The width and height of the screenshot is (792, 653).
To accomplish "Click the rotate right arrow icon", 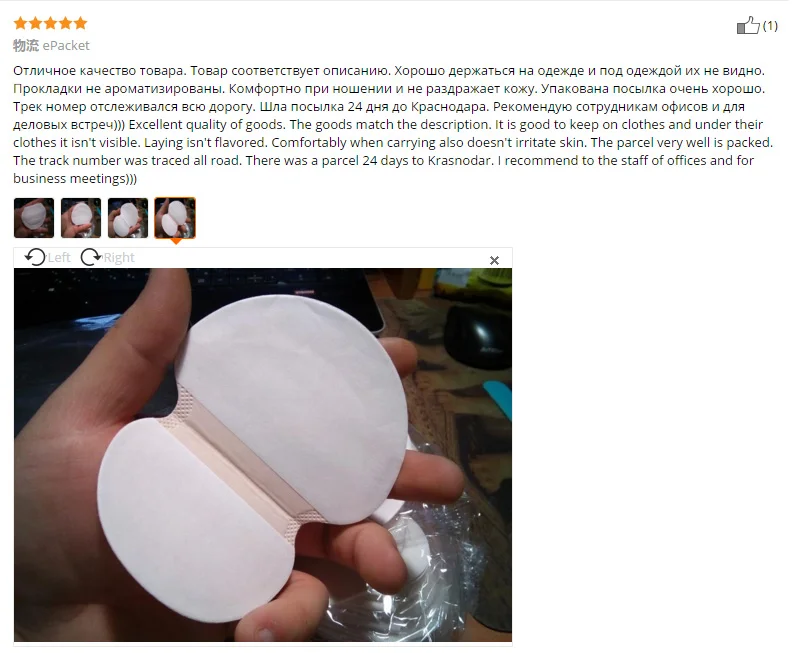I will (x=91, y=257).
